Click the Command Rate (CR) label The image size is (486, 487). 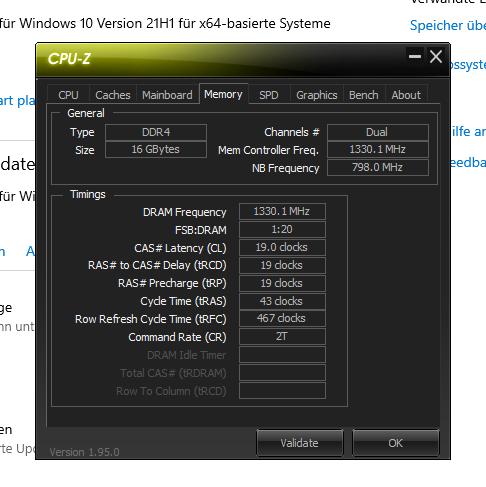(177, 337)
